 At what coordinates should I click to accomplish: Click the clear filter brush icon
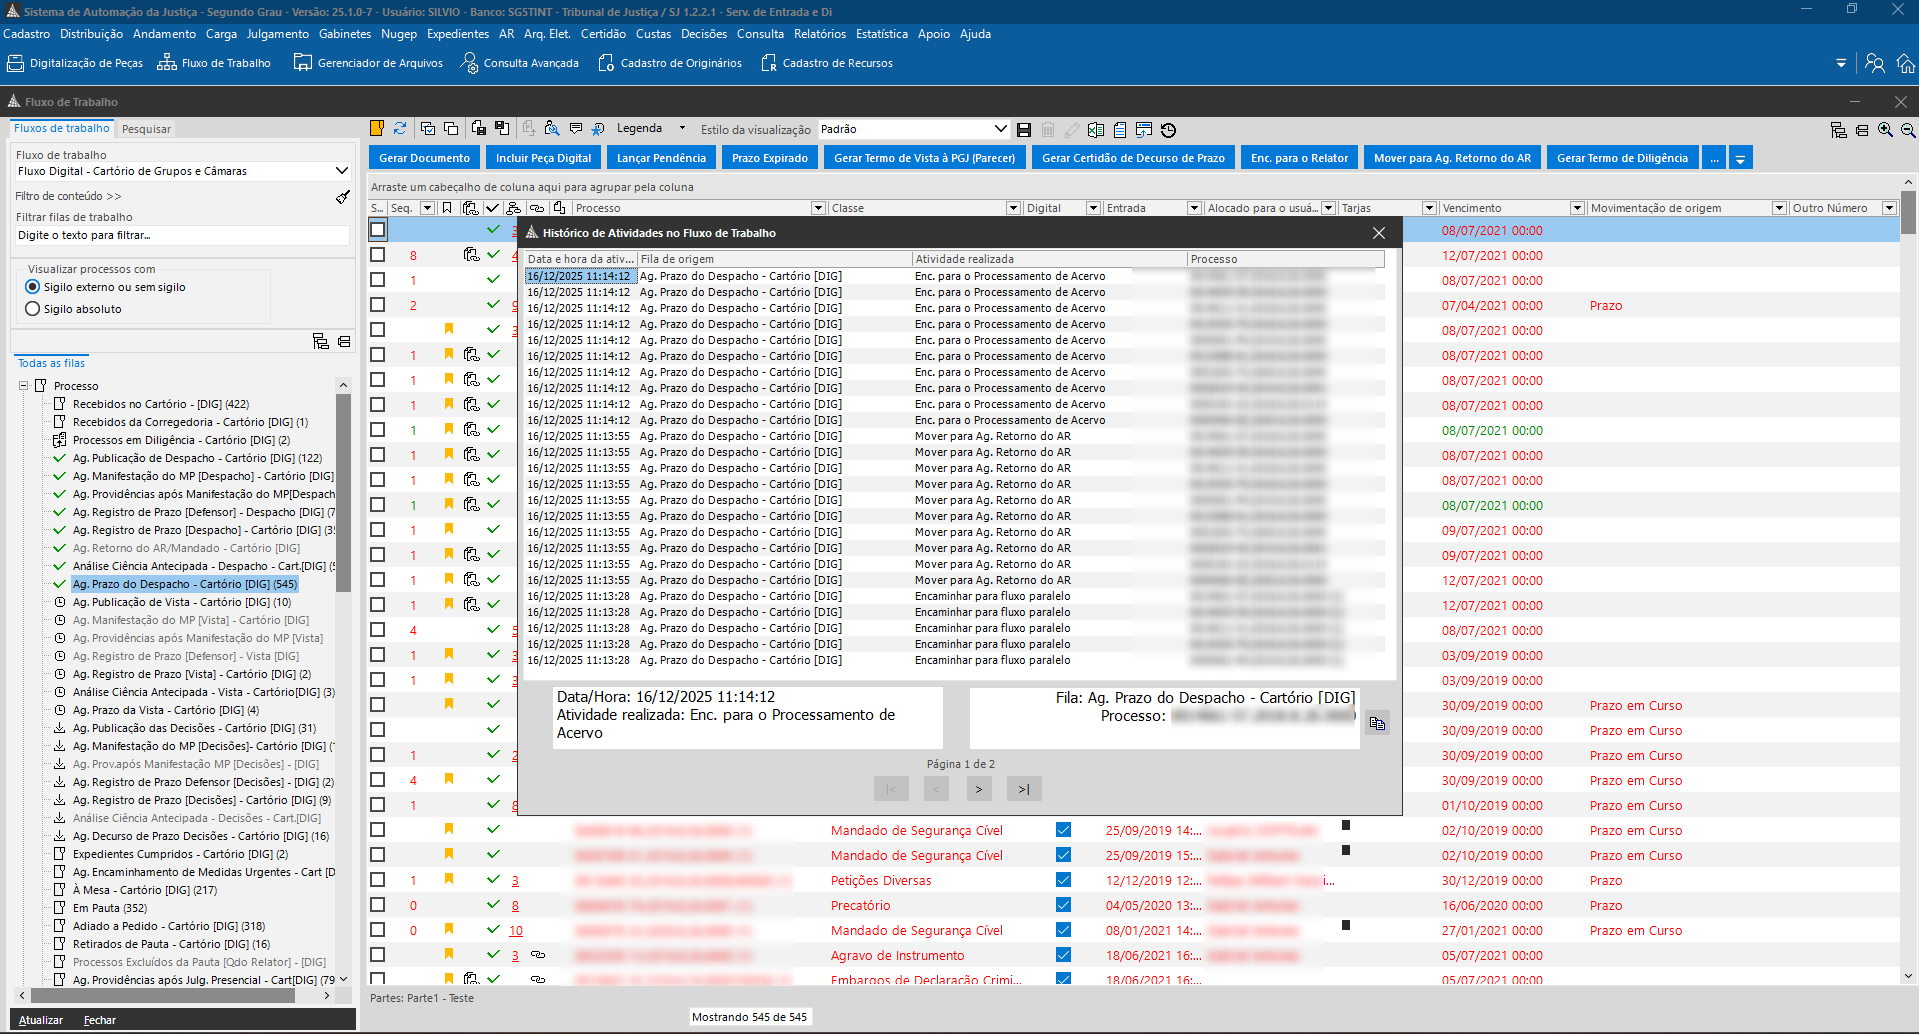pos(342,197)
